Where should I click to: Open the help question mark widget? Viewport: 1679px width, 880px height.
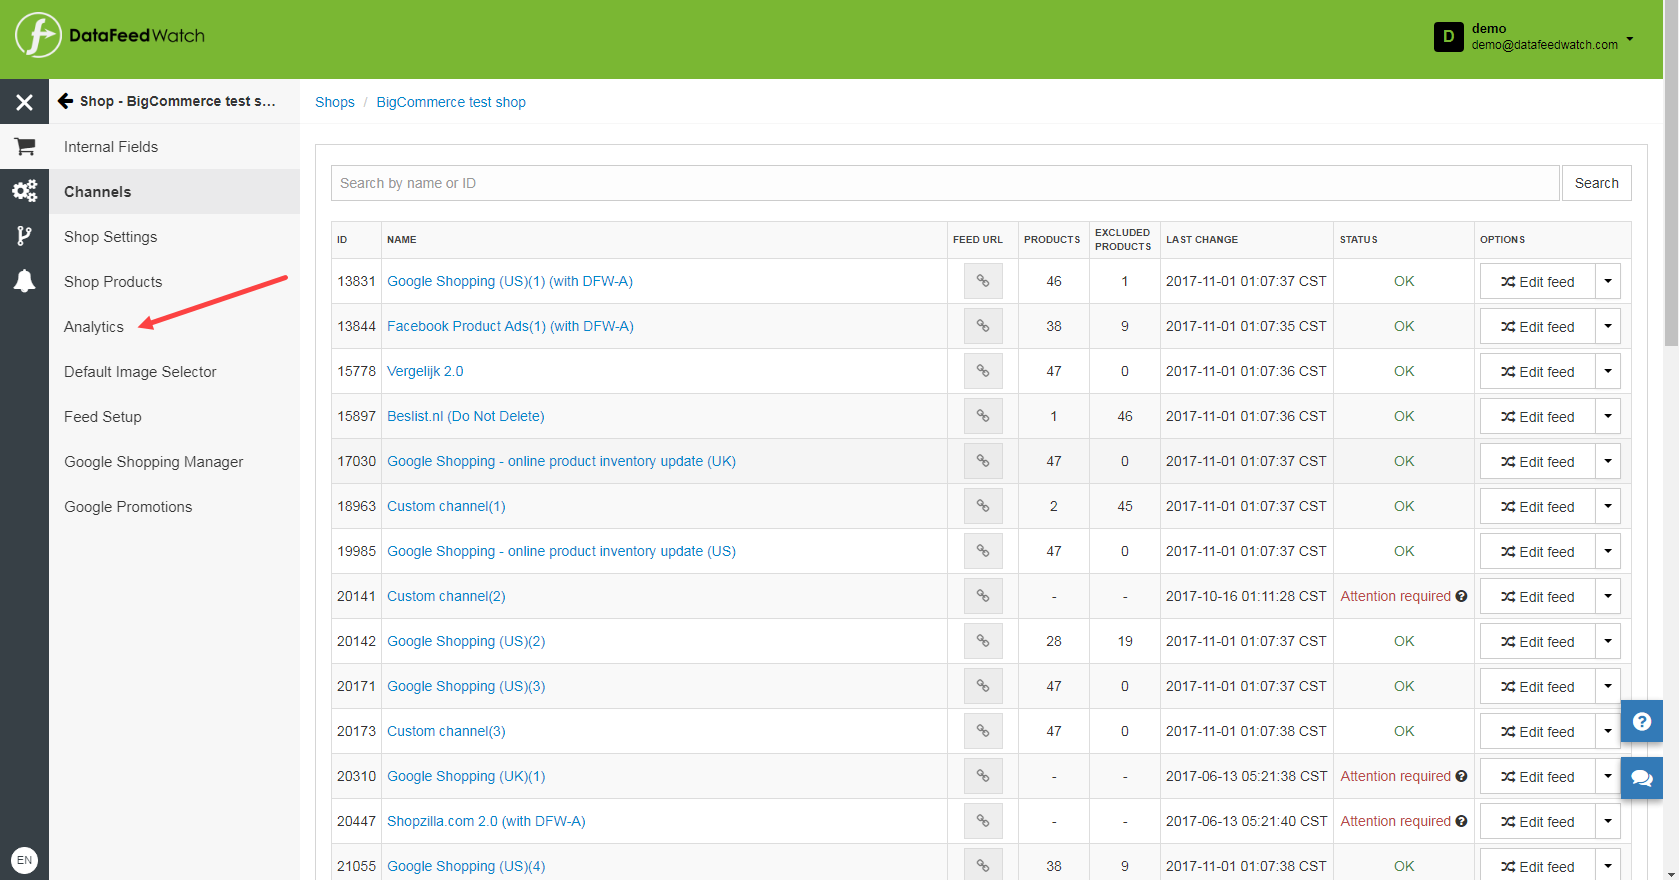[1642, 721]
